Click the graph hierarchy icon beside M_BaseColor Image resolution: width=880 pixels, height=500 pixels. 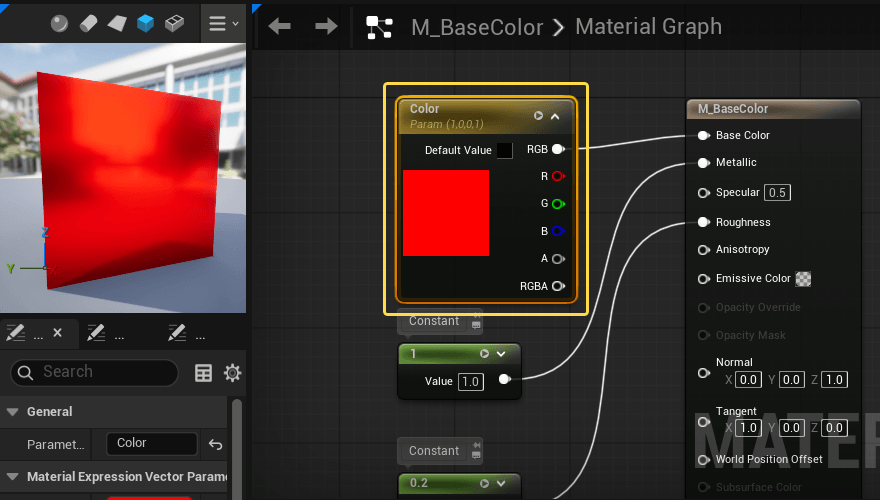[x=379, y=27]
